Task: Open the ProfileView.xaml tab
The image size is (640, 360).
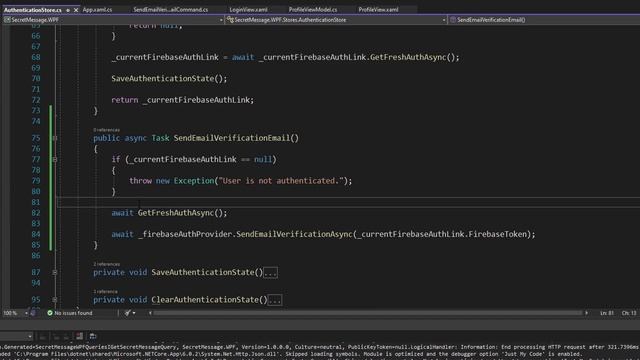Action: (x=378, y=9)
